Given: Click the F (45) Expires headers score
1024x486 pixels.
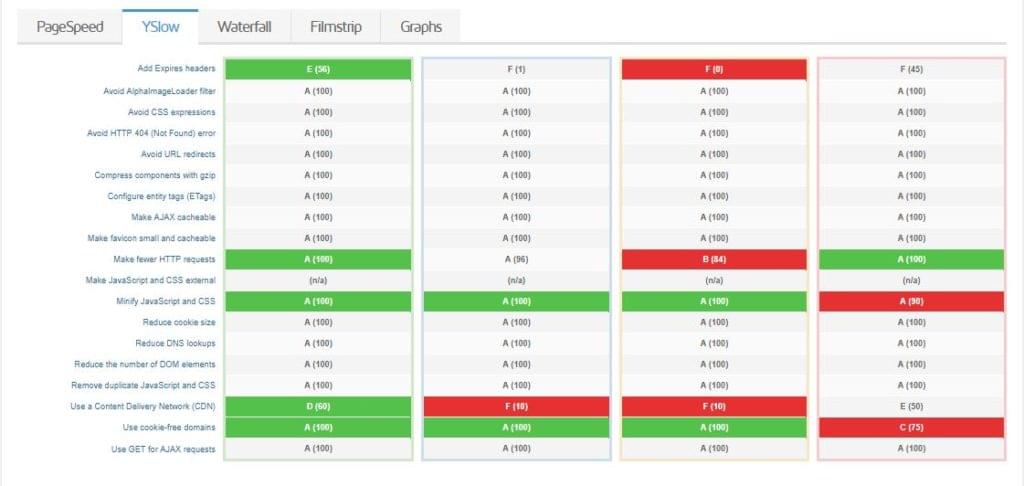Looking at the screenshot, I should pyautogui.click(x=911, y=69).
